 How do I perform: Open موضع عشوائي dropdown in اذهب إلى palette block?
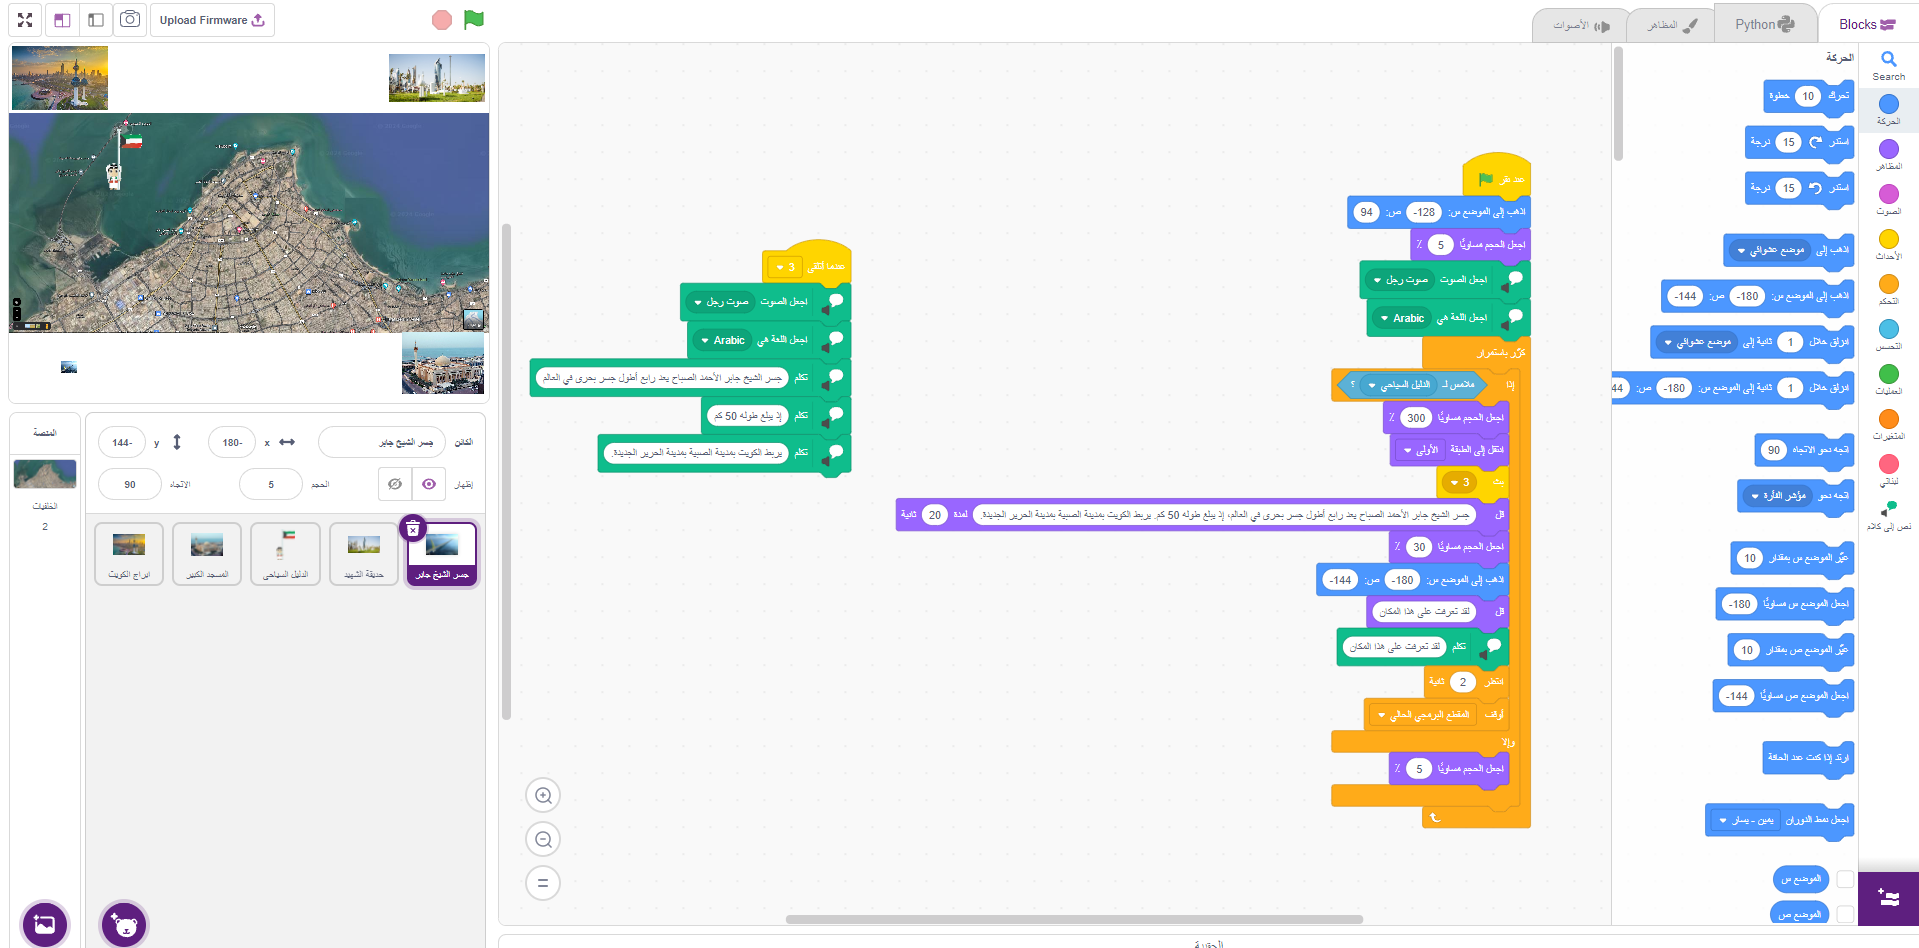[x=1770, y=250]
